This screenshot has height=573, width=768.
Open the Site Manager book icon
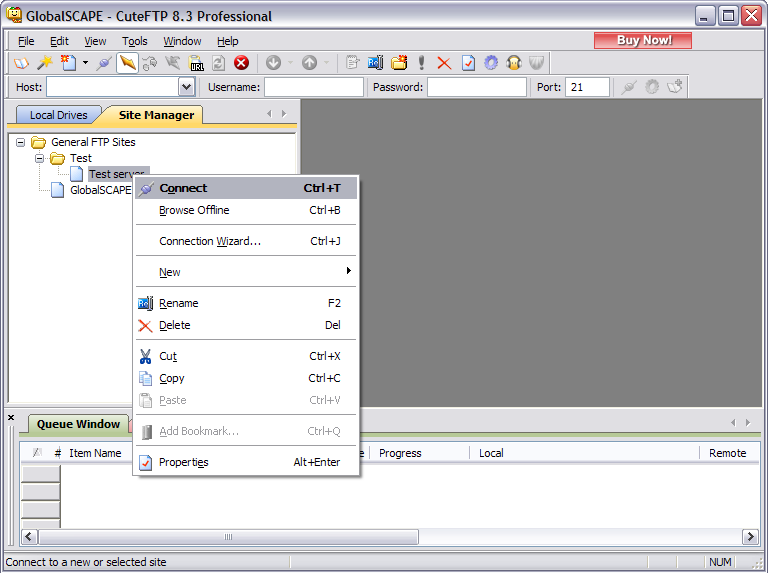click(21, 63)
